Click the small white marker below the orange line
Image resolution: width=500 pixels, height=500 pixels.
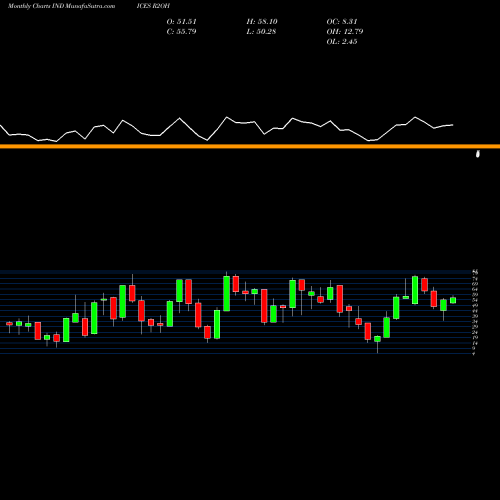point(478,154)
